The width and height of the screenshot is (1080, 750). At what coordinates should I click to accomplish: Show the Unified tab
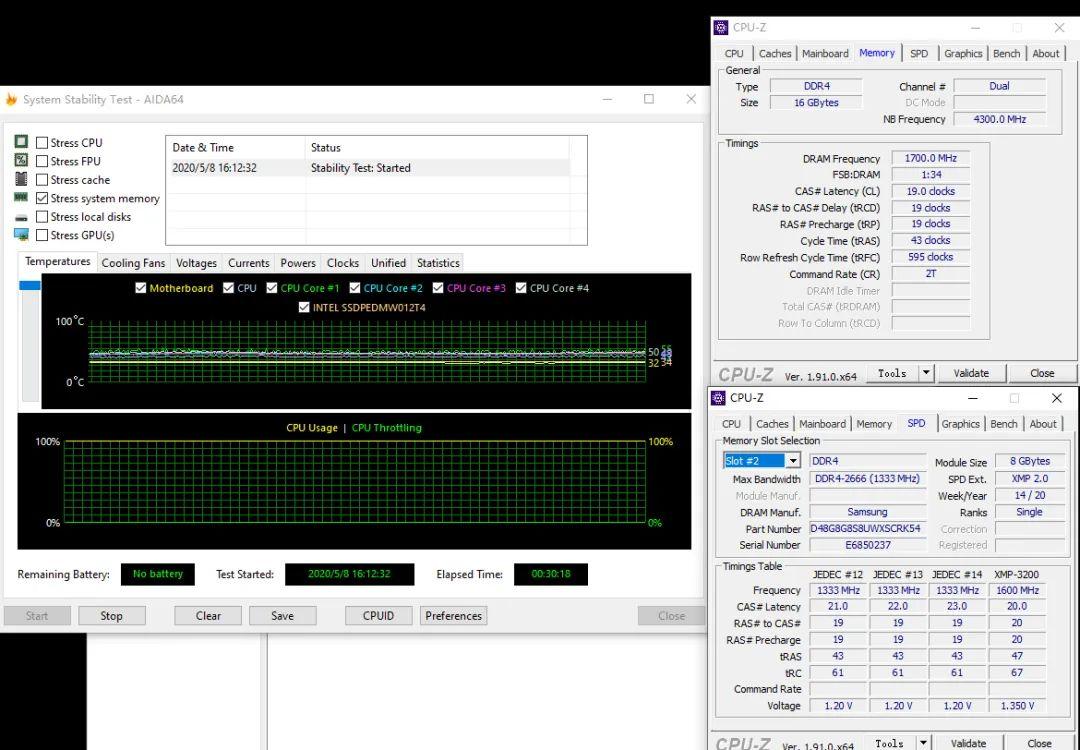coord(388,263)
